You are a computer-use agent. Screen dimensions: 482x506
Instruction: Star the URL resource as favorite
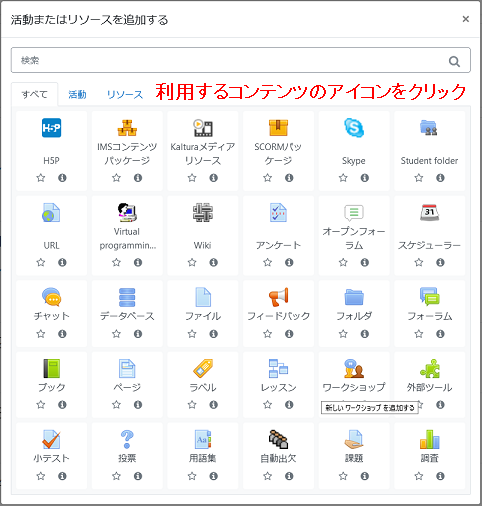[41, 262]
